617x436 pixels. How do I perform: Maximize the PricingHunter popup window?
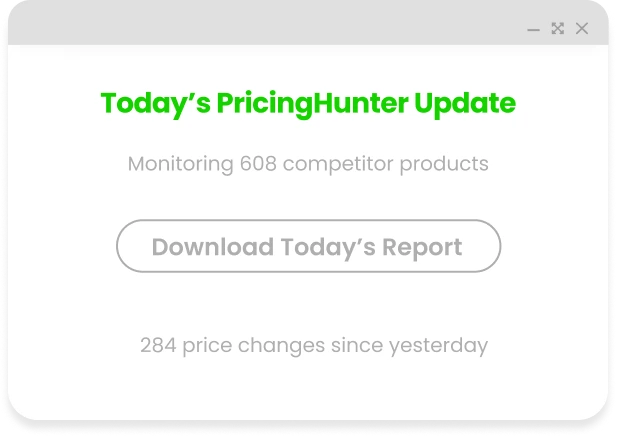pos(558,29)
